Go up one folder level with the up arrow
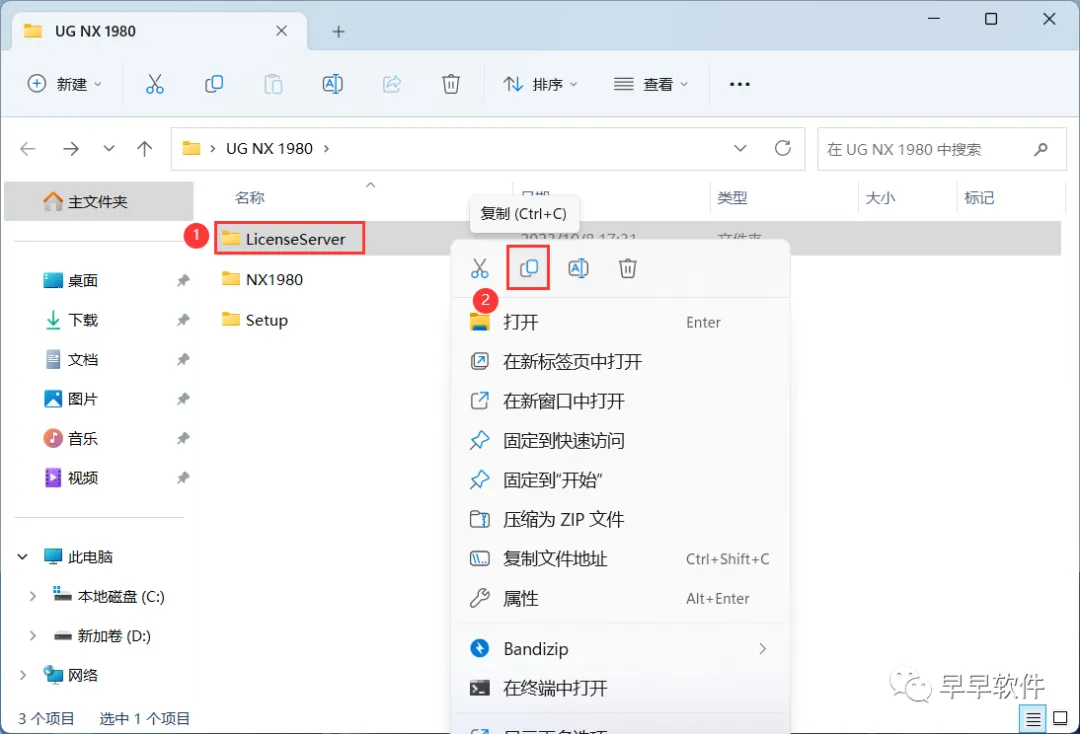This screenshot has width=1080, height=734. tap(144, 149)
